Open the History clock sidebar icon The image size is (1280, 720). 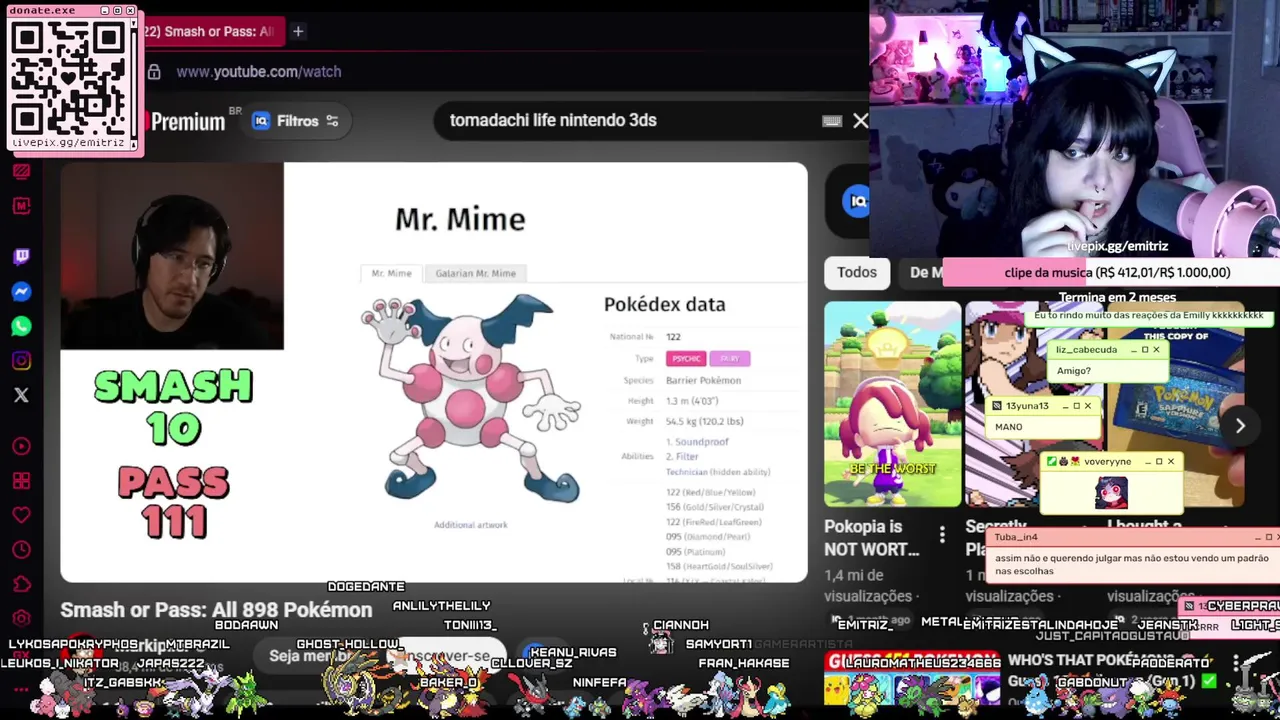[x=21, y=550]
